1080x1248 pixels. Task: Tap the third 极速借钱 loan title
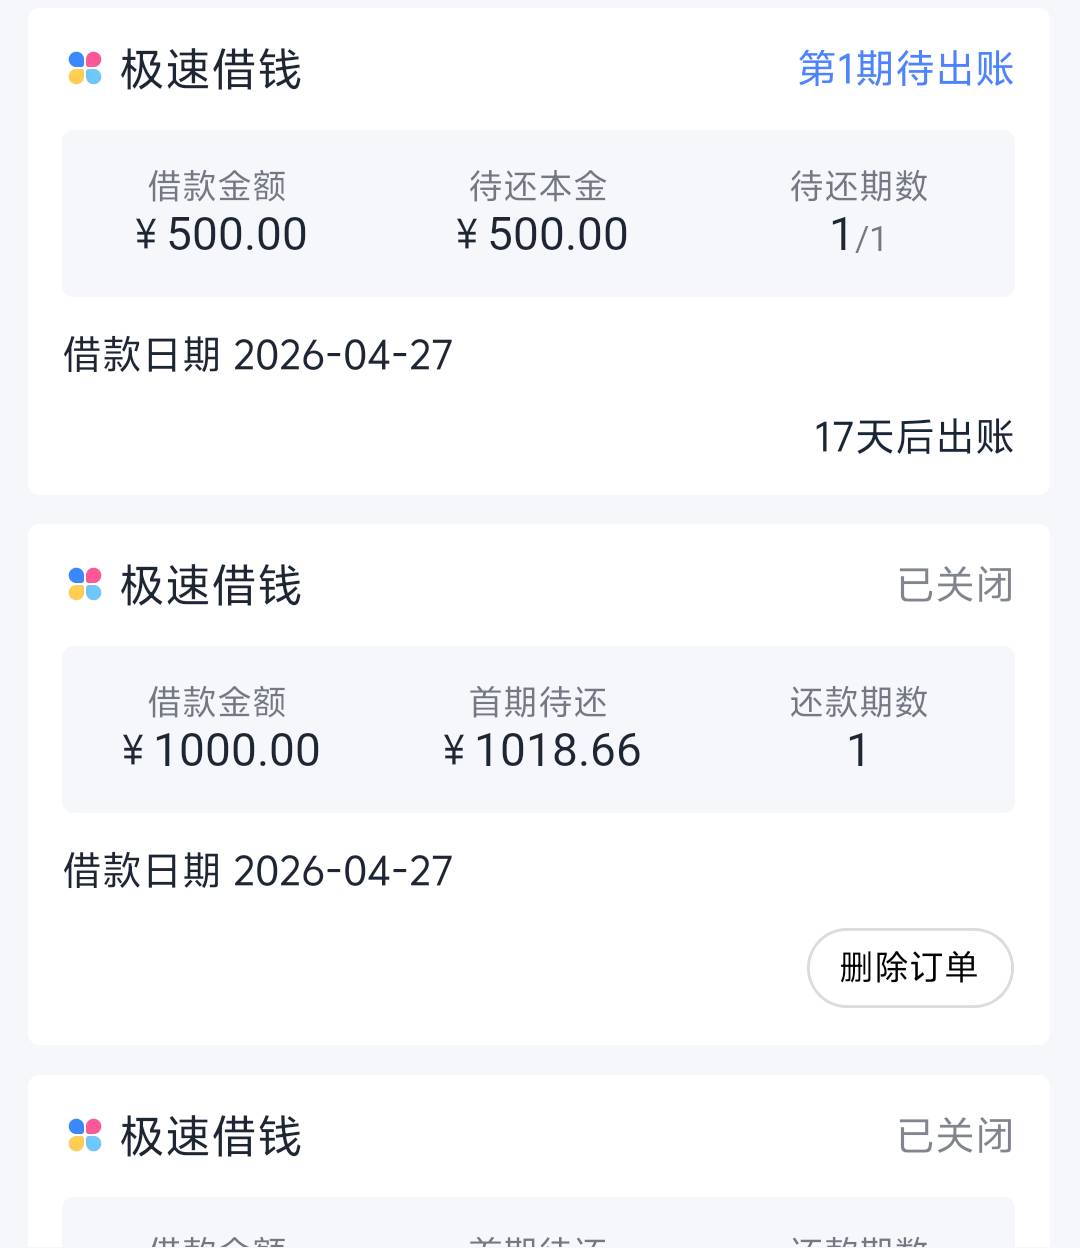tap(211, 1136)
